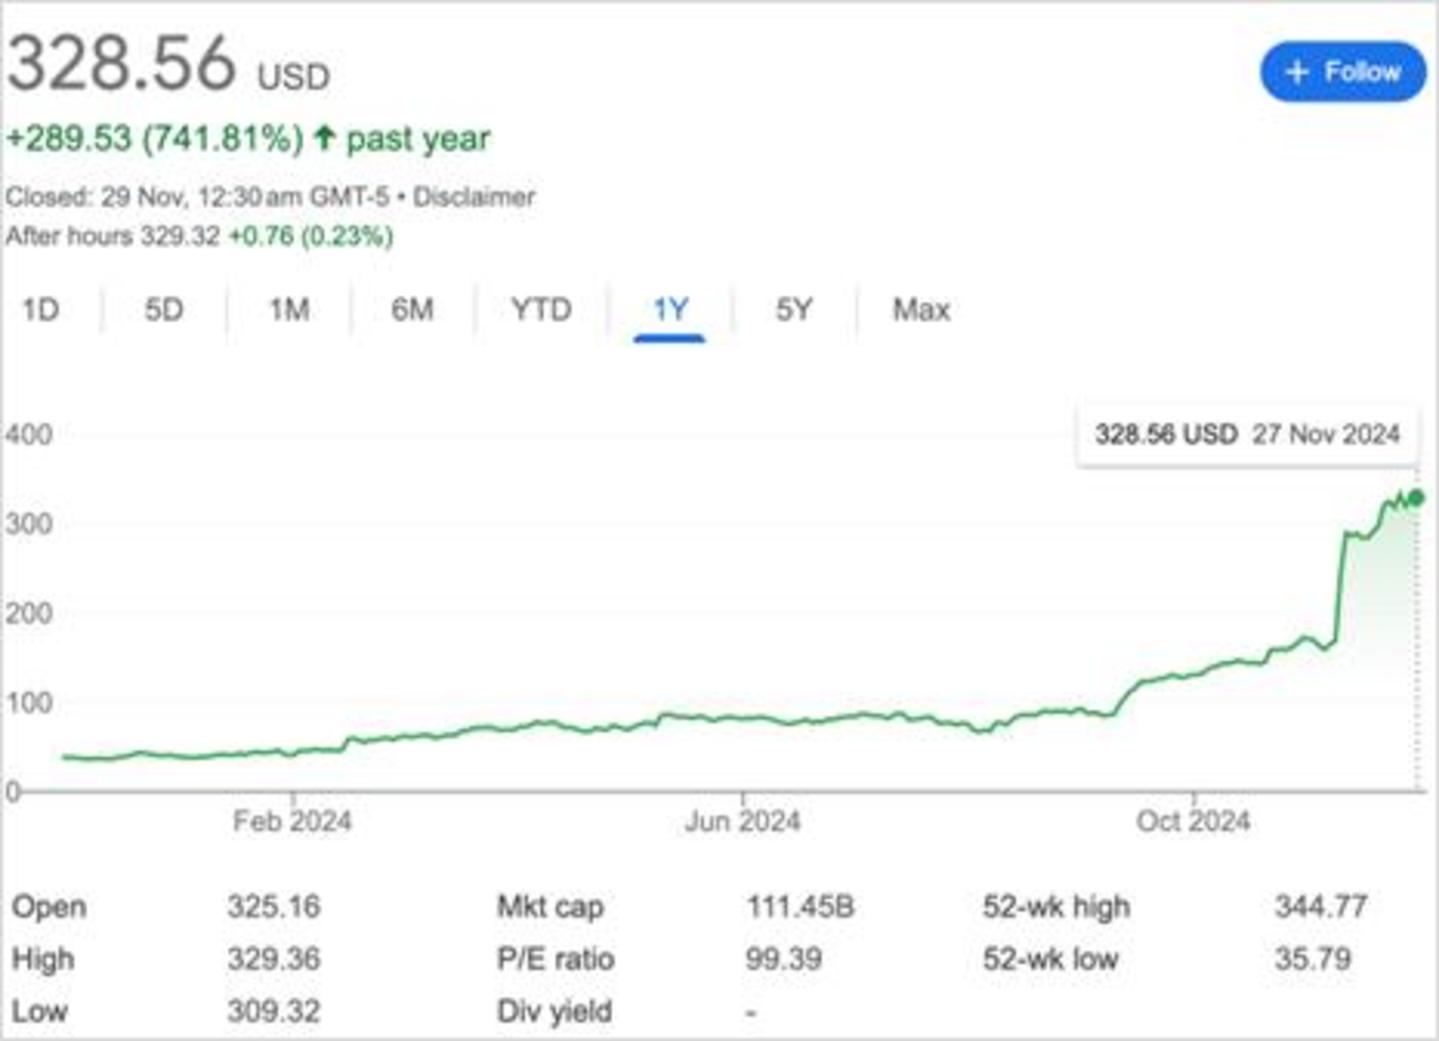Show the Max history range
Screen dimensions: 1439x1041
(x=921, y=310)
